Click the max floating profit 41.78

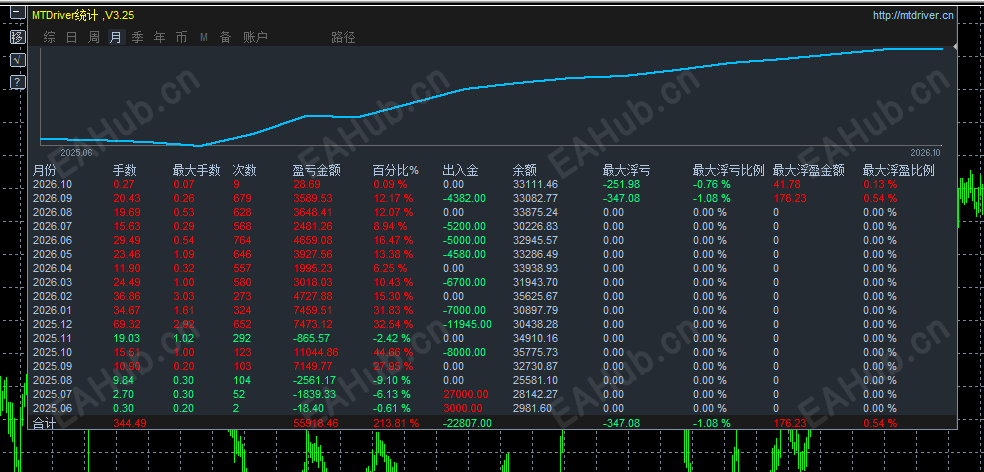pos(786,185)
